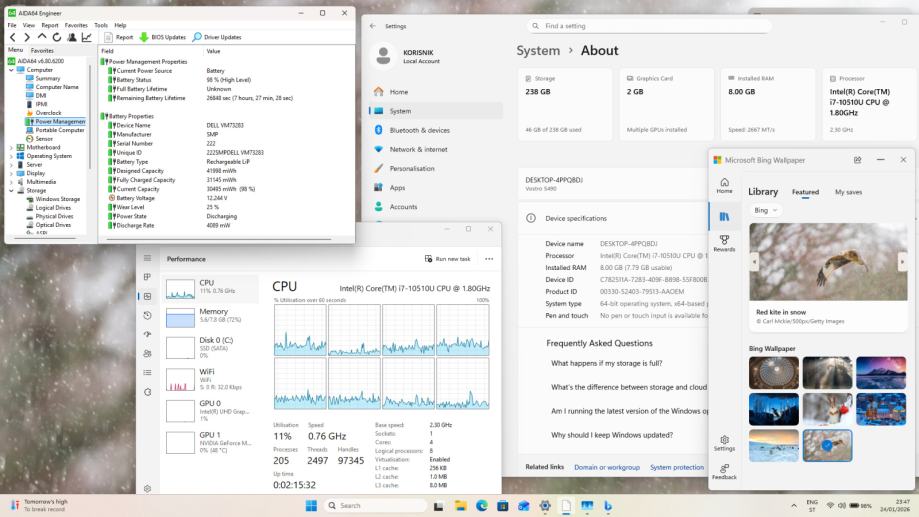Viewport: 919px width, 517px height.
Task: Select Physical Drives in AIDA64 tree
Action: coord(53,216)
